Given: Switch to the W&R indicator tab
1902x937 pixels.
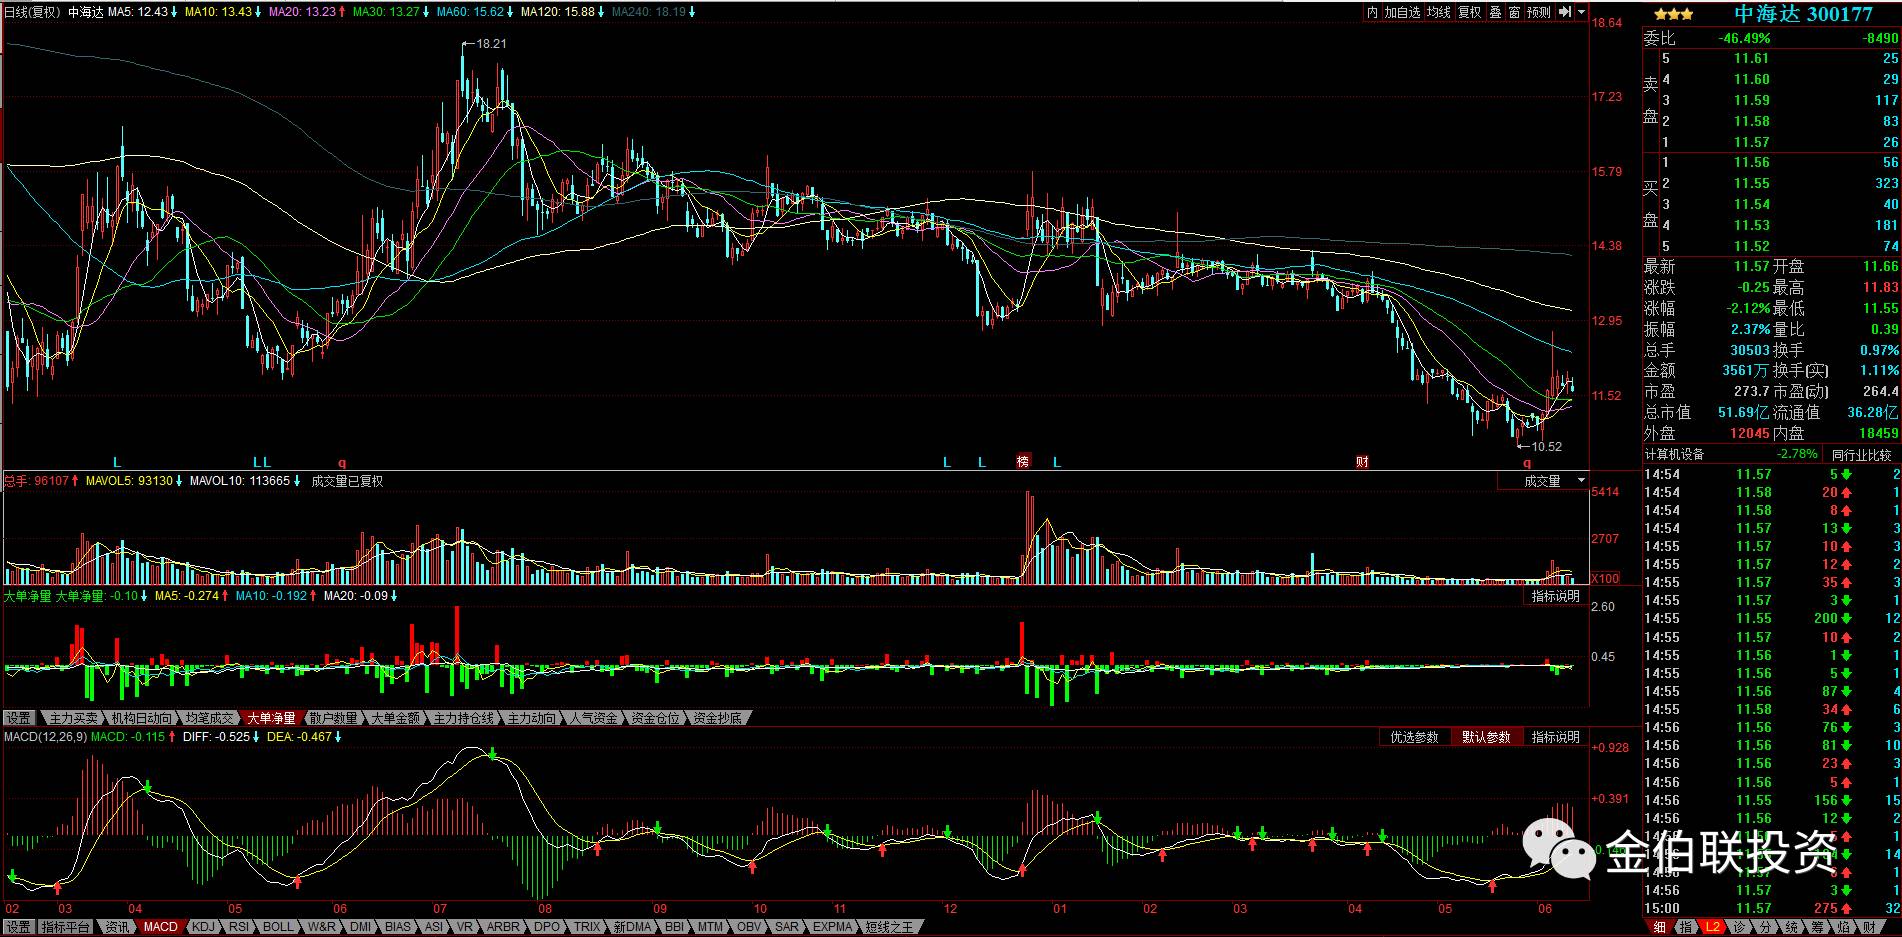Looking at the screenshot, I should [321, 927].
